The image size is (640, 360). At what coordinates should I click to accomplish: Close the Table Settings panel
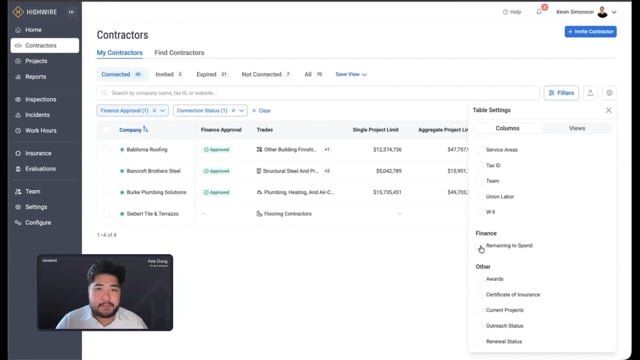(x=609, y=110)
